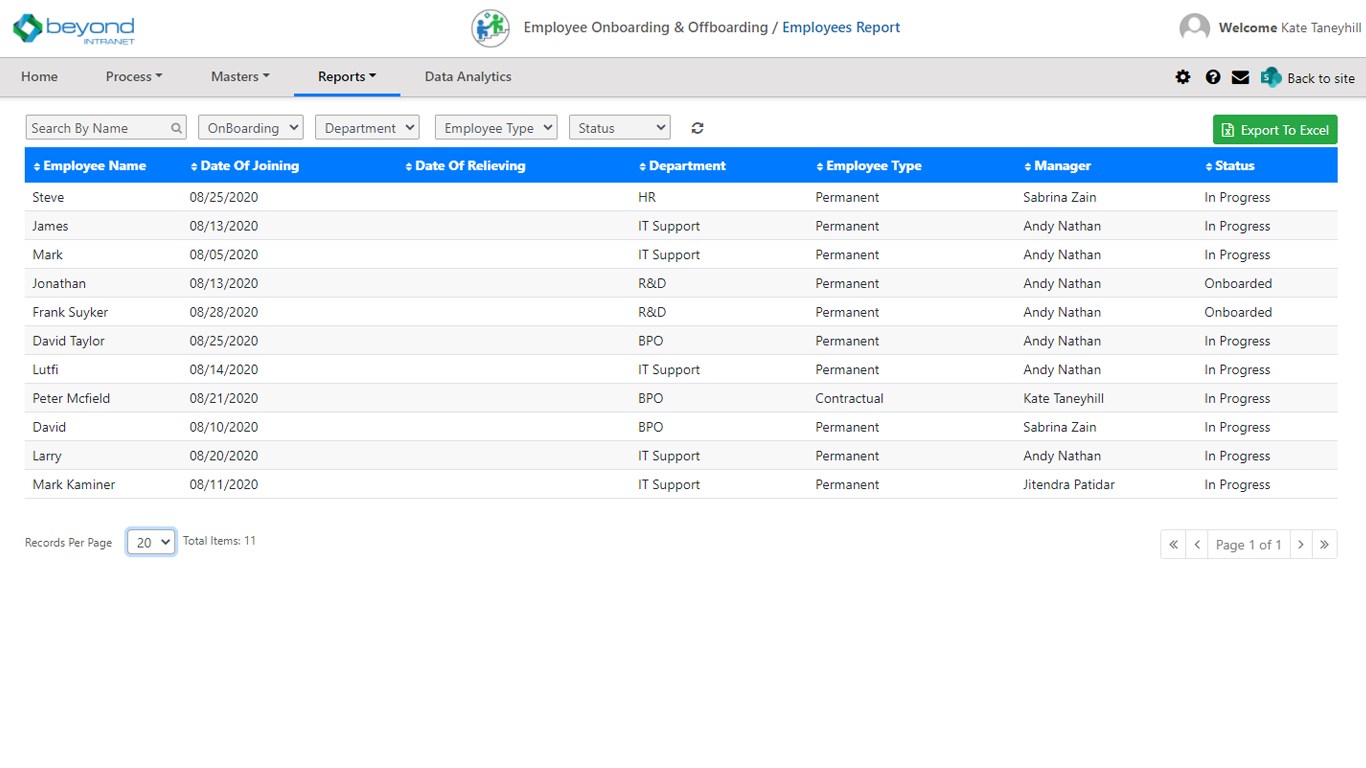Open the Department filter dropdown
Image resolution: width=1366 pixels, height=768 pixels.
(x=367, y=128)
